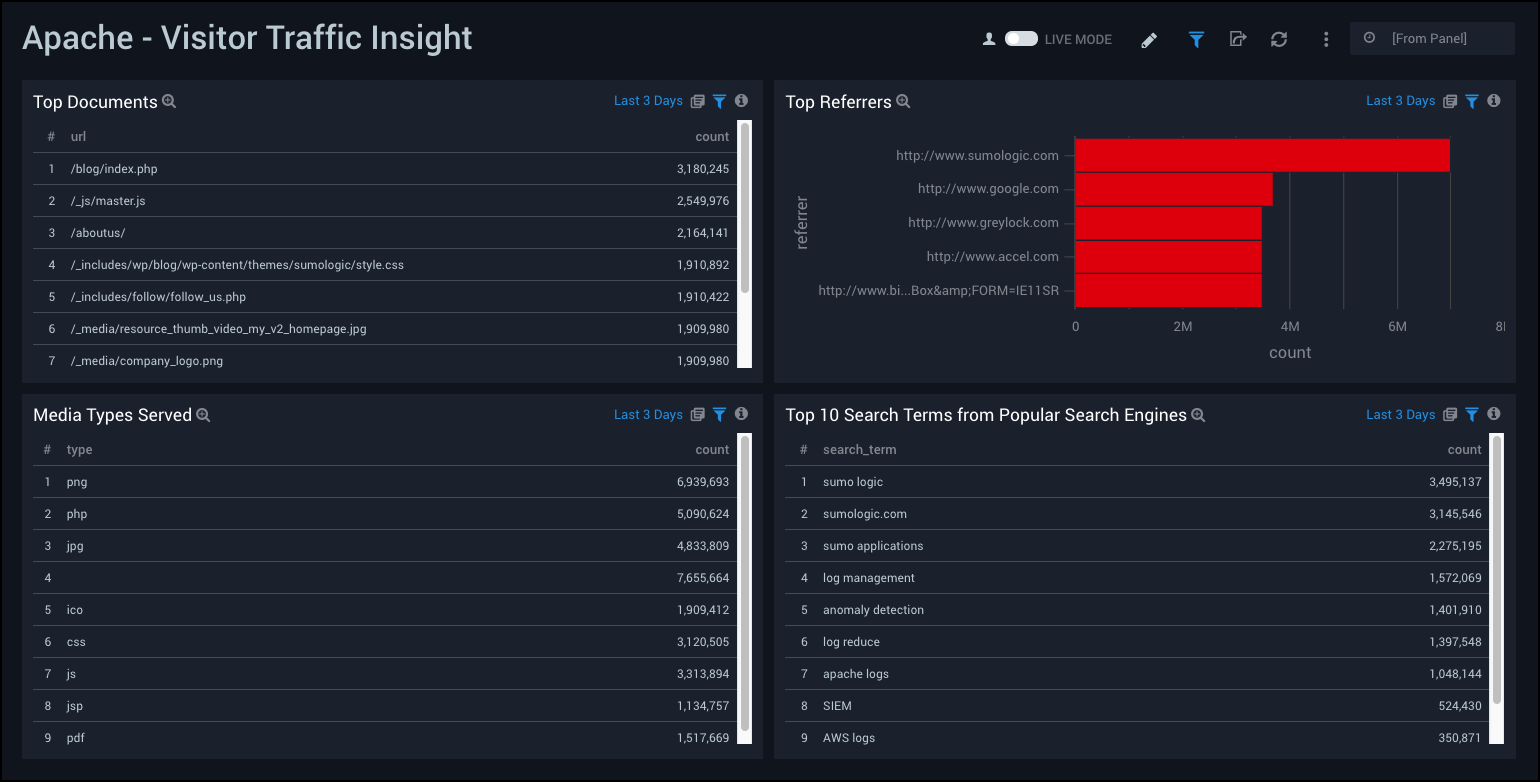The width and height of the screenshot is (1540, 782).
Task: Click the red bar for http://www.sumologic.com
Action: (1261, 155)
